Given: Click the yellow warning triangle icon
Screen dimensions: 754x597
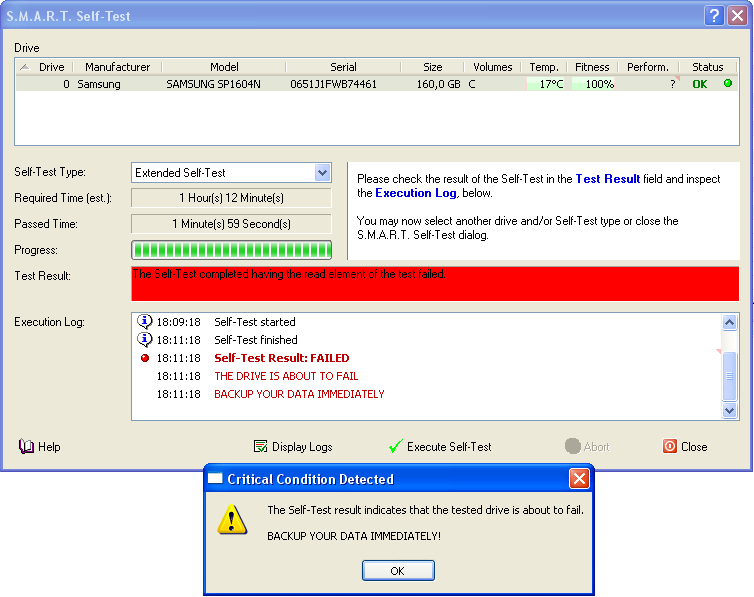Looking at the screenshot, I should tap(232, 518).
